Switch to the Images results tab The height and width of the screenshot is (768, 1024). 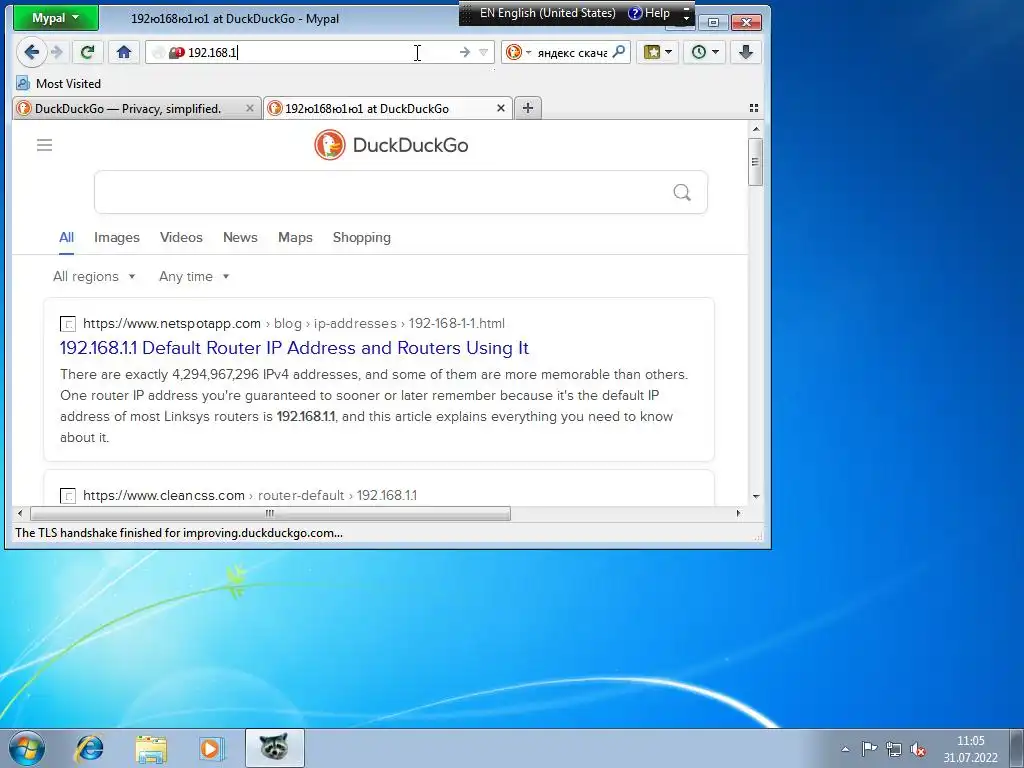tap(117, 238)
